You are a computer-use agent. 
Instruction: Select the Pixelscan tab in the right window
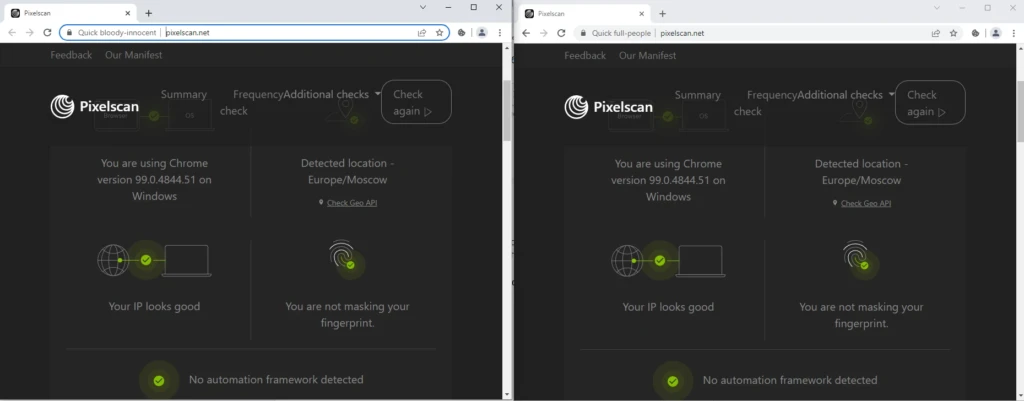(583, 13)
